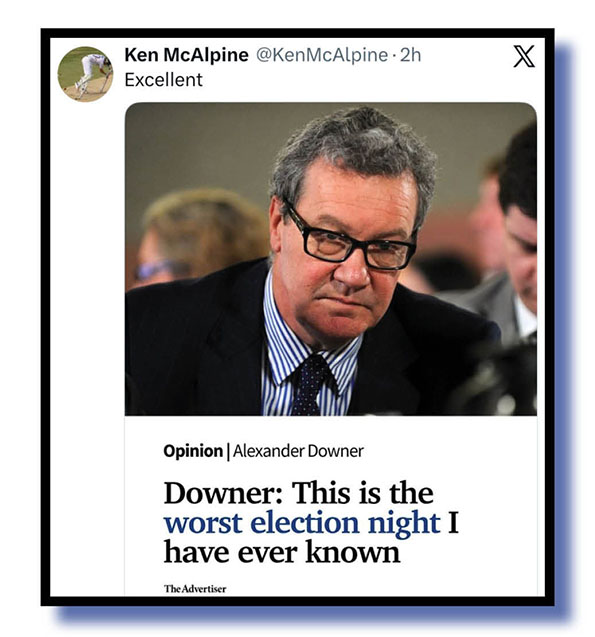
Task: Click the 2h post timestamp
Action: tap(411, 55)
